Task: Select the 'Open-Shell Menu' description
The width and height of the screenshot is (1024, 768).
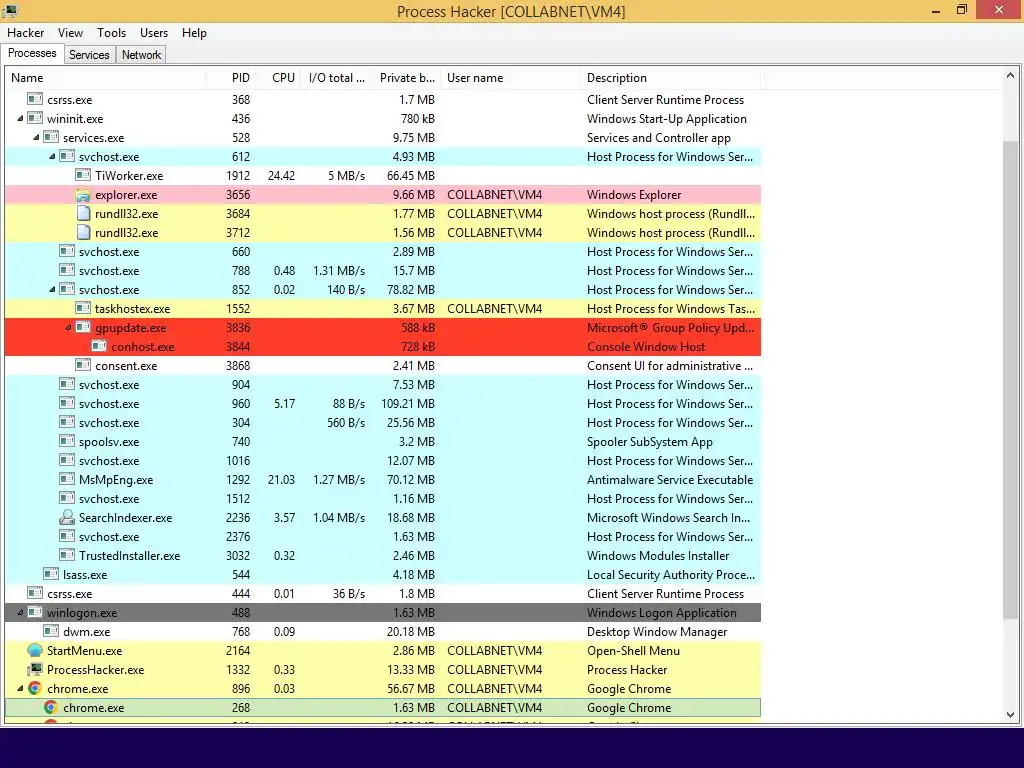Action: [633, 650]
